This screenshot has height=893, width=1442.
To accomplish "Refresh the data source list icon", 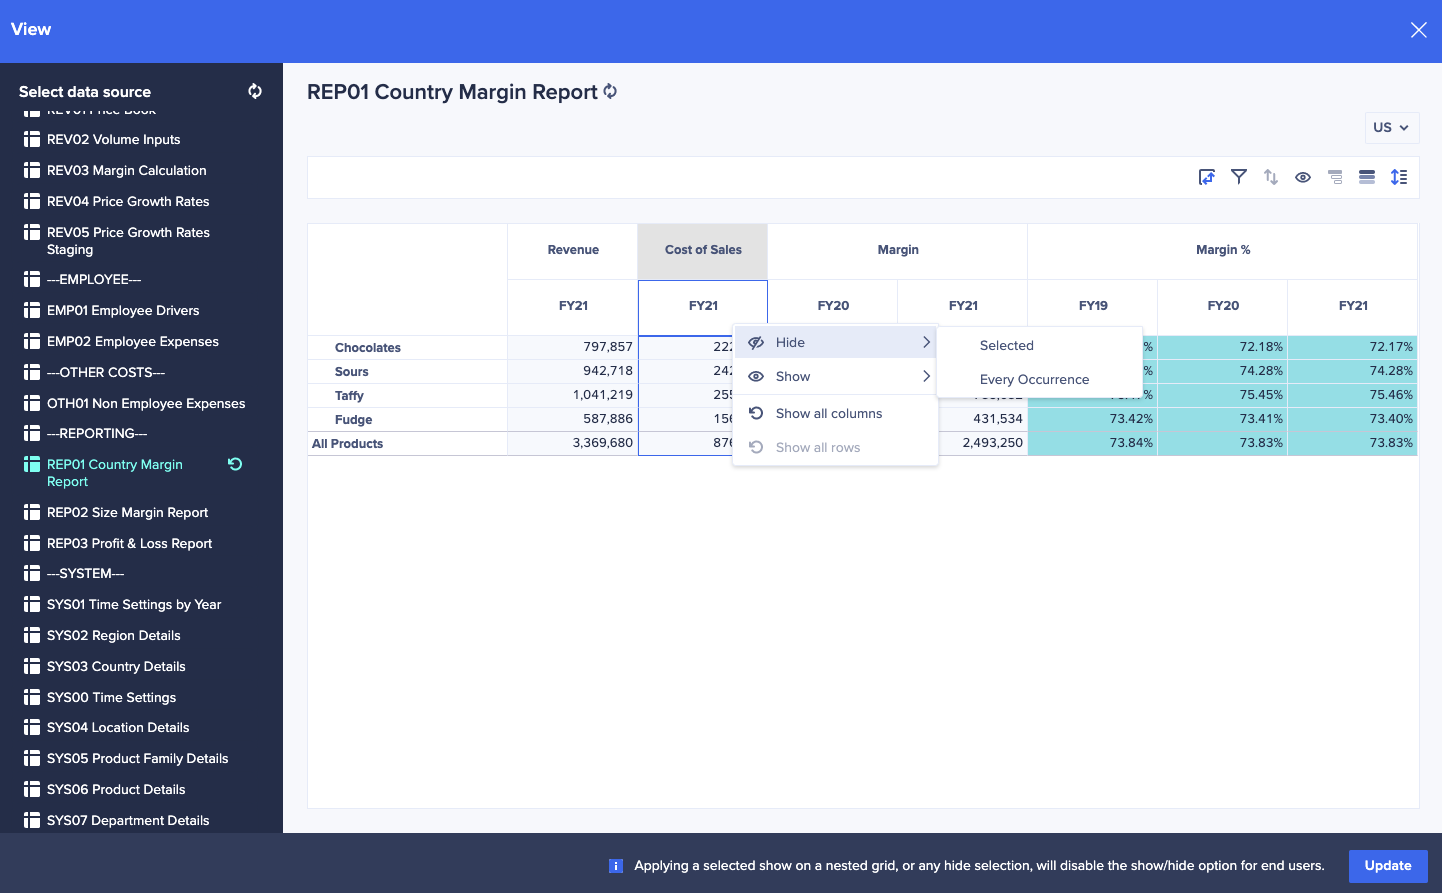I will [255, 91].
